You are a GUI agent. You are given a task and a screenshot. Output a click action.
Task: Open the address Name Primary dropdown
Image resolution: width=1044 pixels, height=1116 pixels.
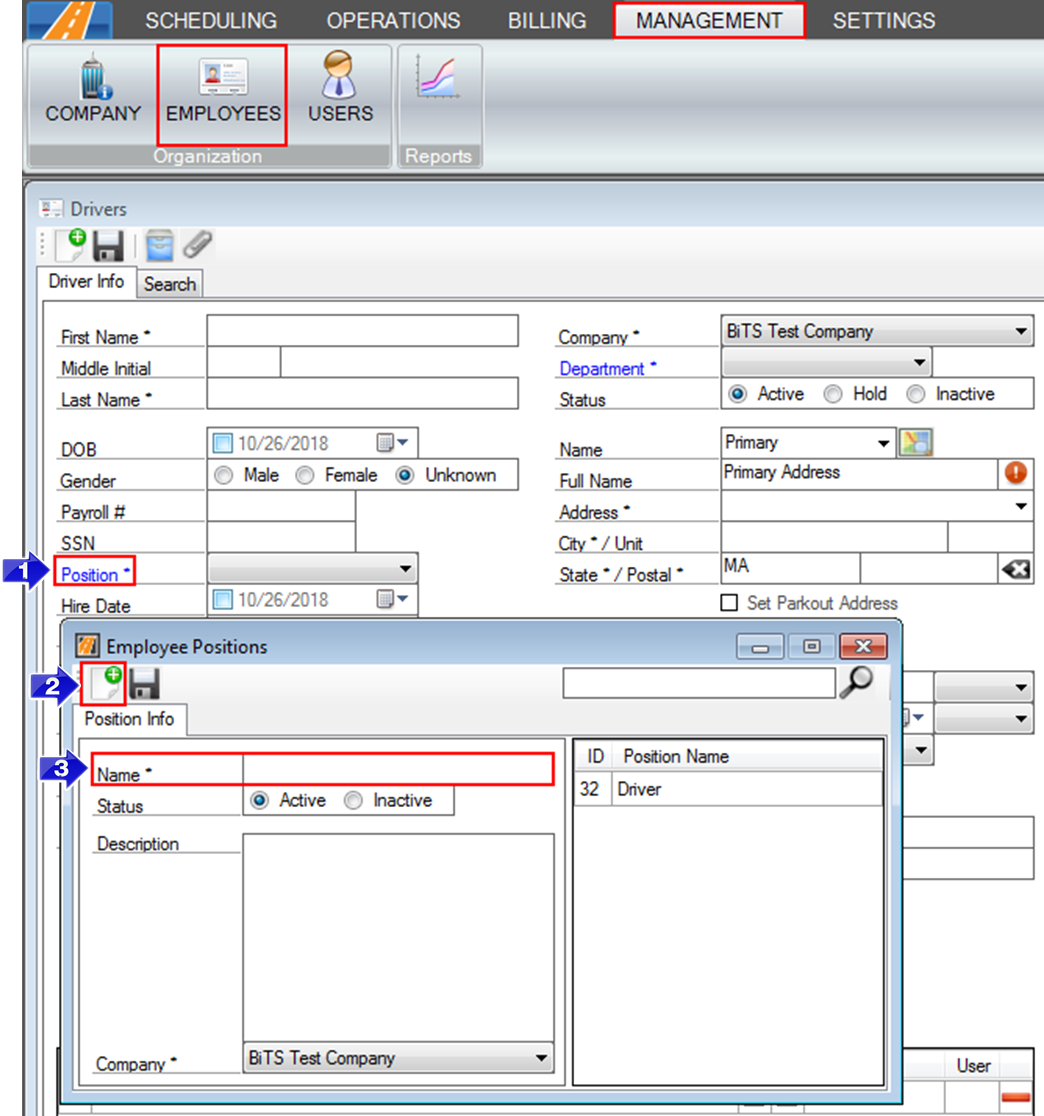808,443
